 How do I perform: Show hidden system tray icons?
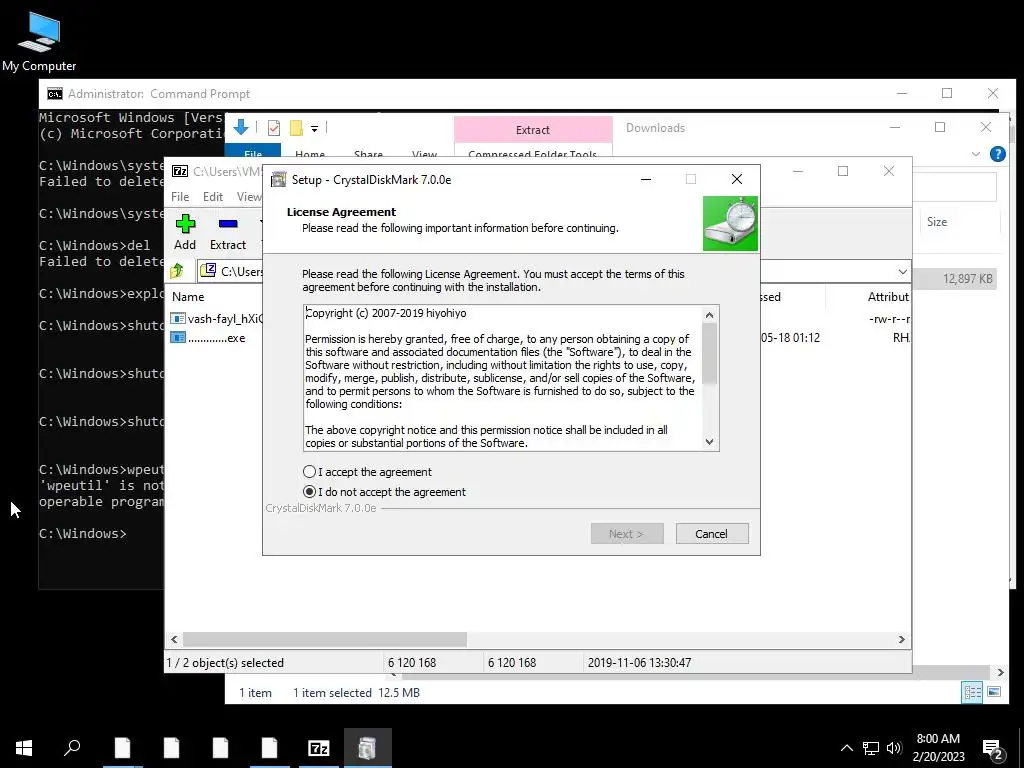(x=846, y=748)
